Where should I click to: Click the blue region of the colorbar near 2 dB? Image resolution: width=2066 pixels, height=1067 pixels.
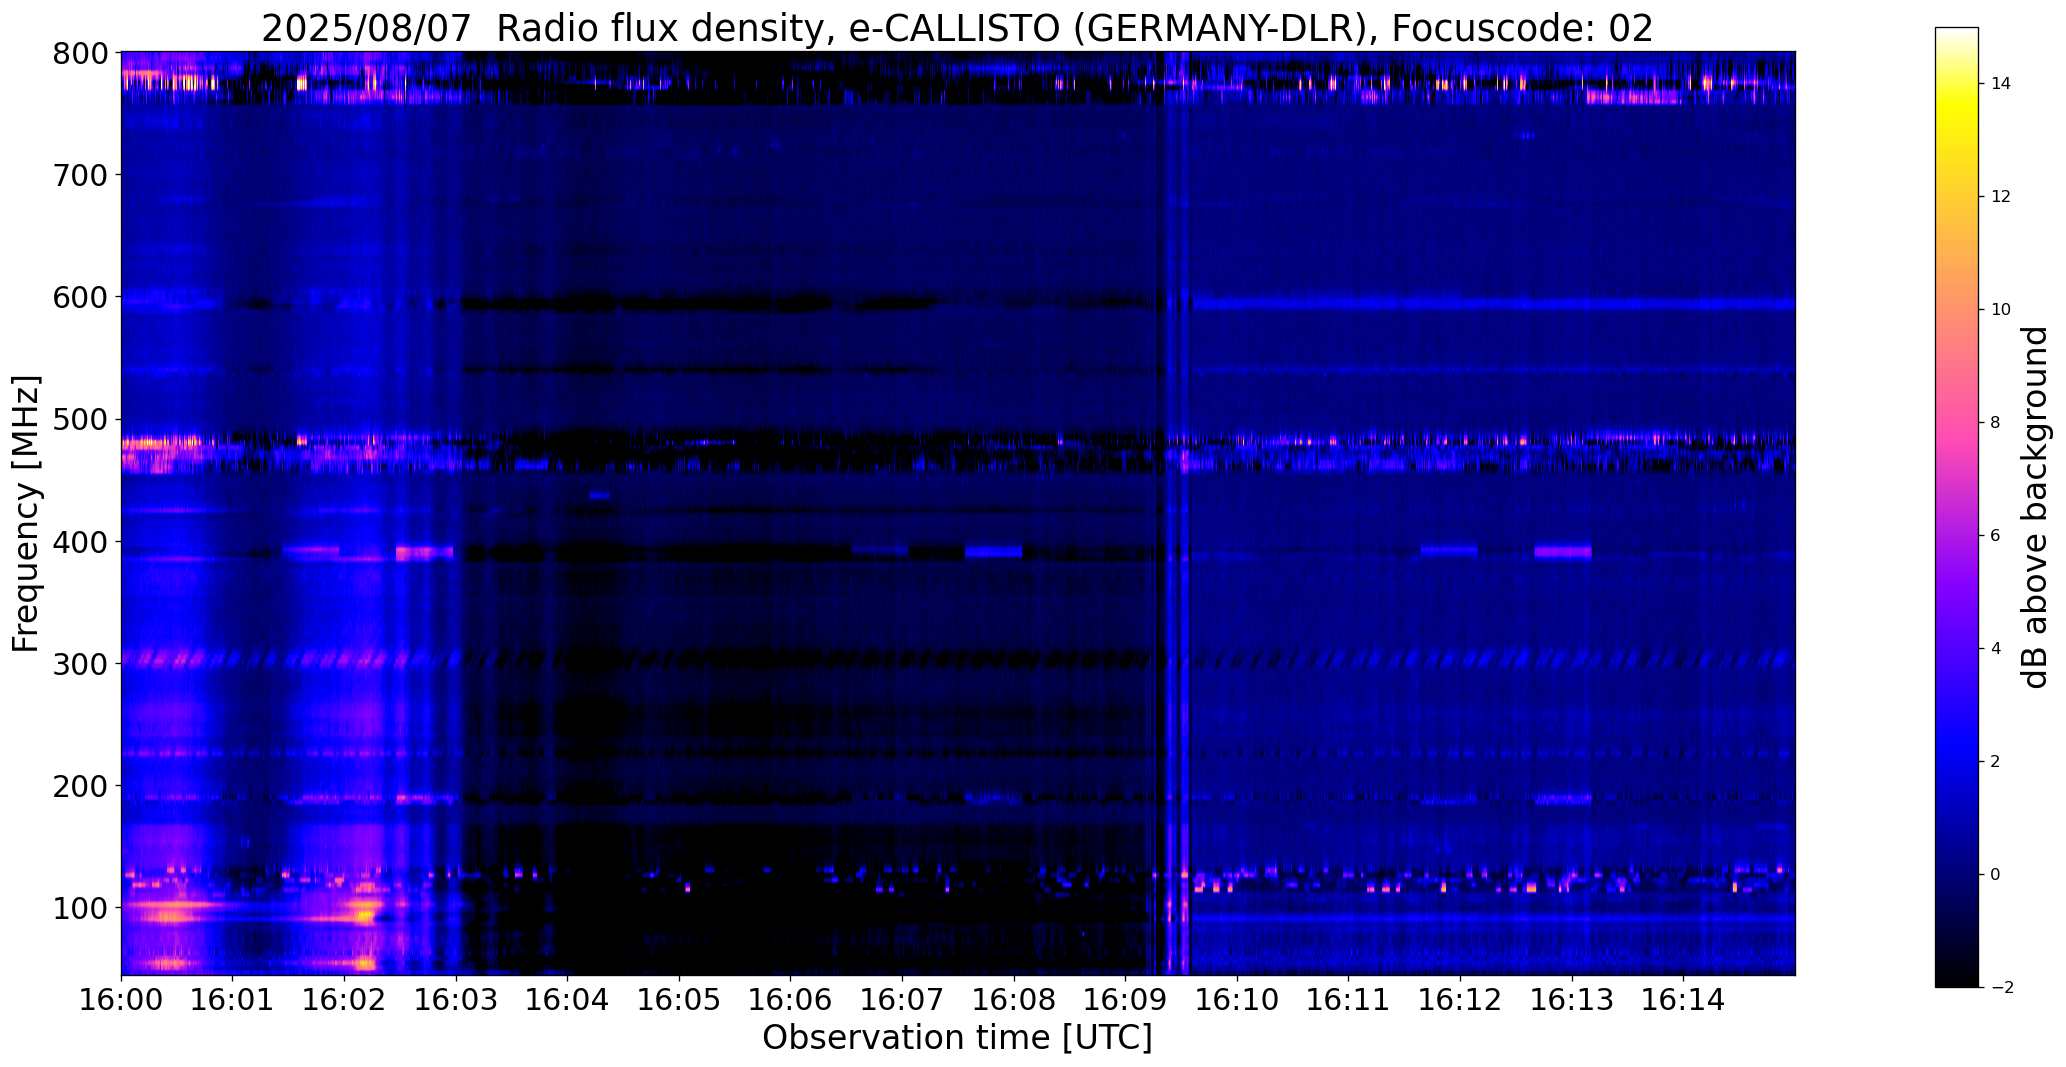(1957, 761)
